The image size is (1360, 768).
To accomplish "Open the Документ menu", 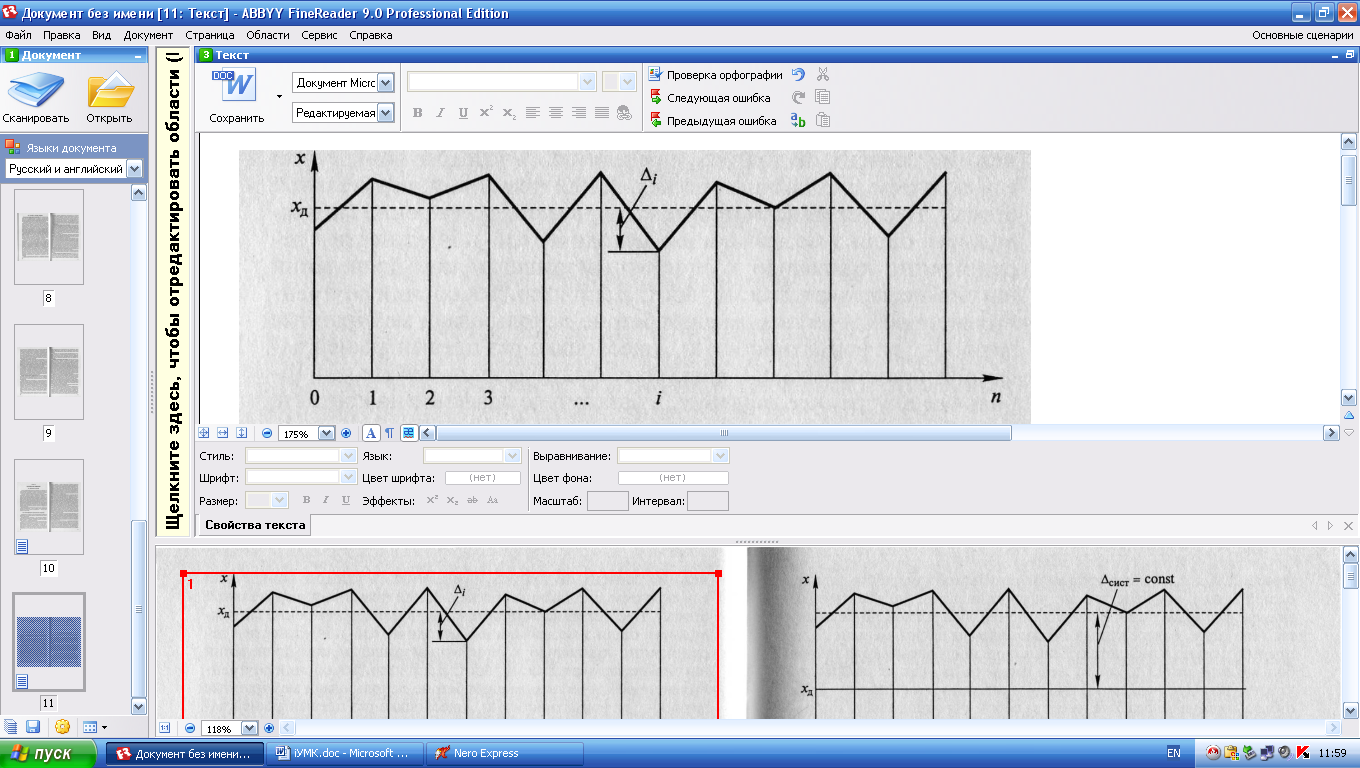I will point(148,35).
